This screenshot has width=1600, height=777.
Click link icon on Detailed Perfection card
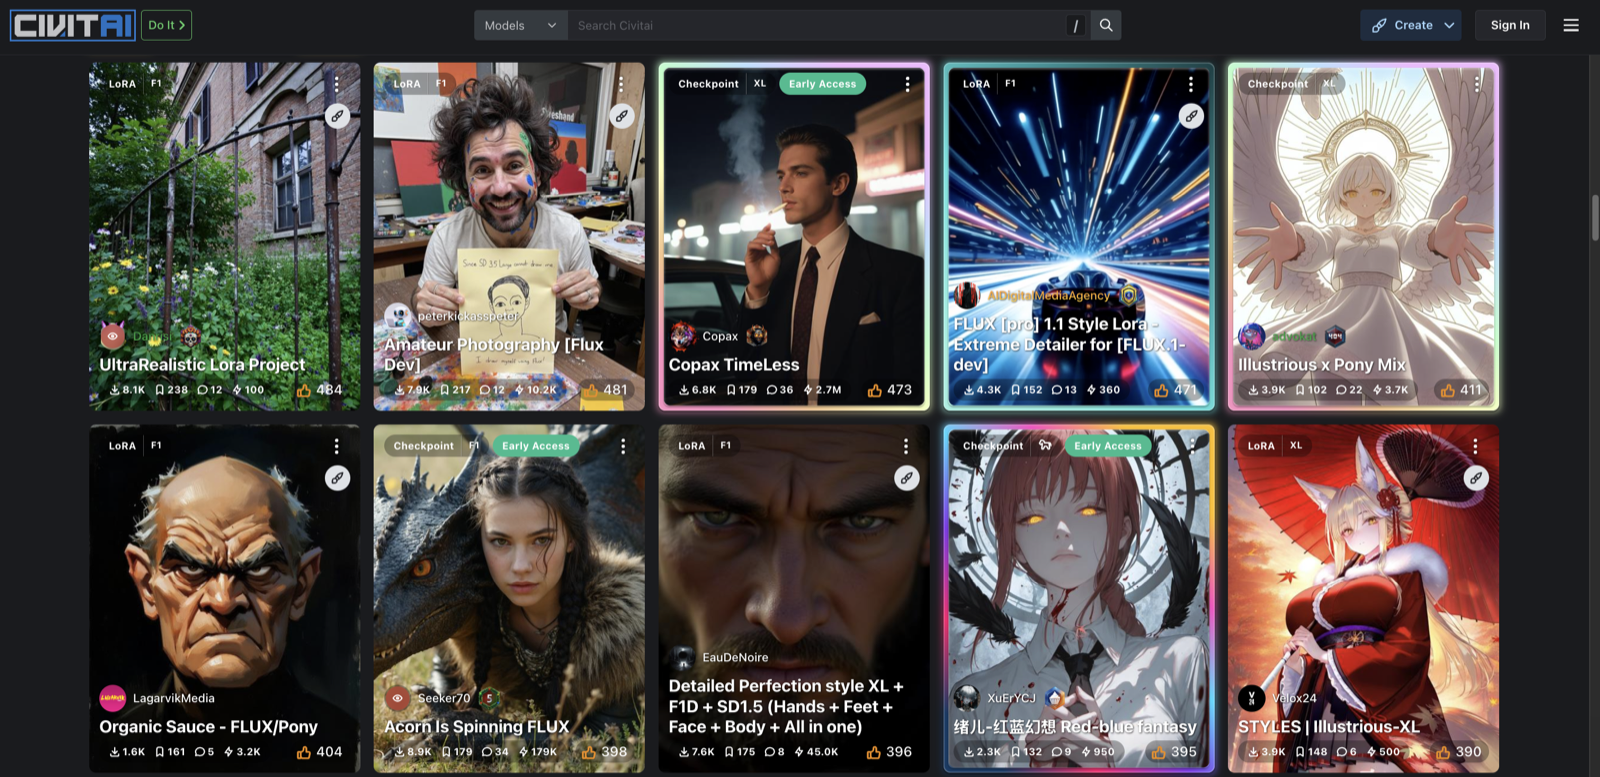(x=906, y=478)
